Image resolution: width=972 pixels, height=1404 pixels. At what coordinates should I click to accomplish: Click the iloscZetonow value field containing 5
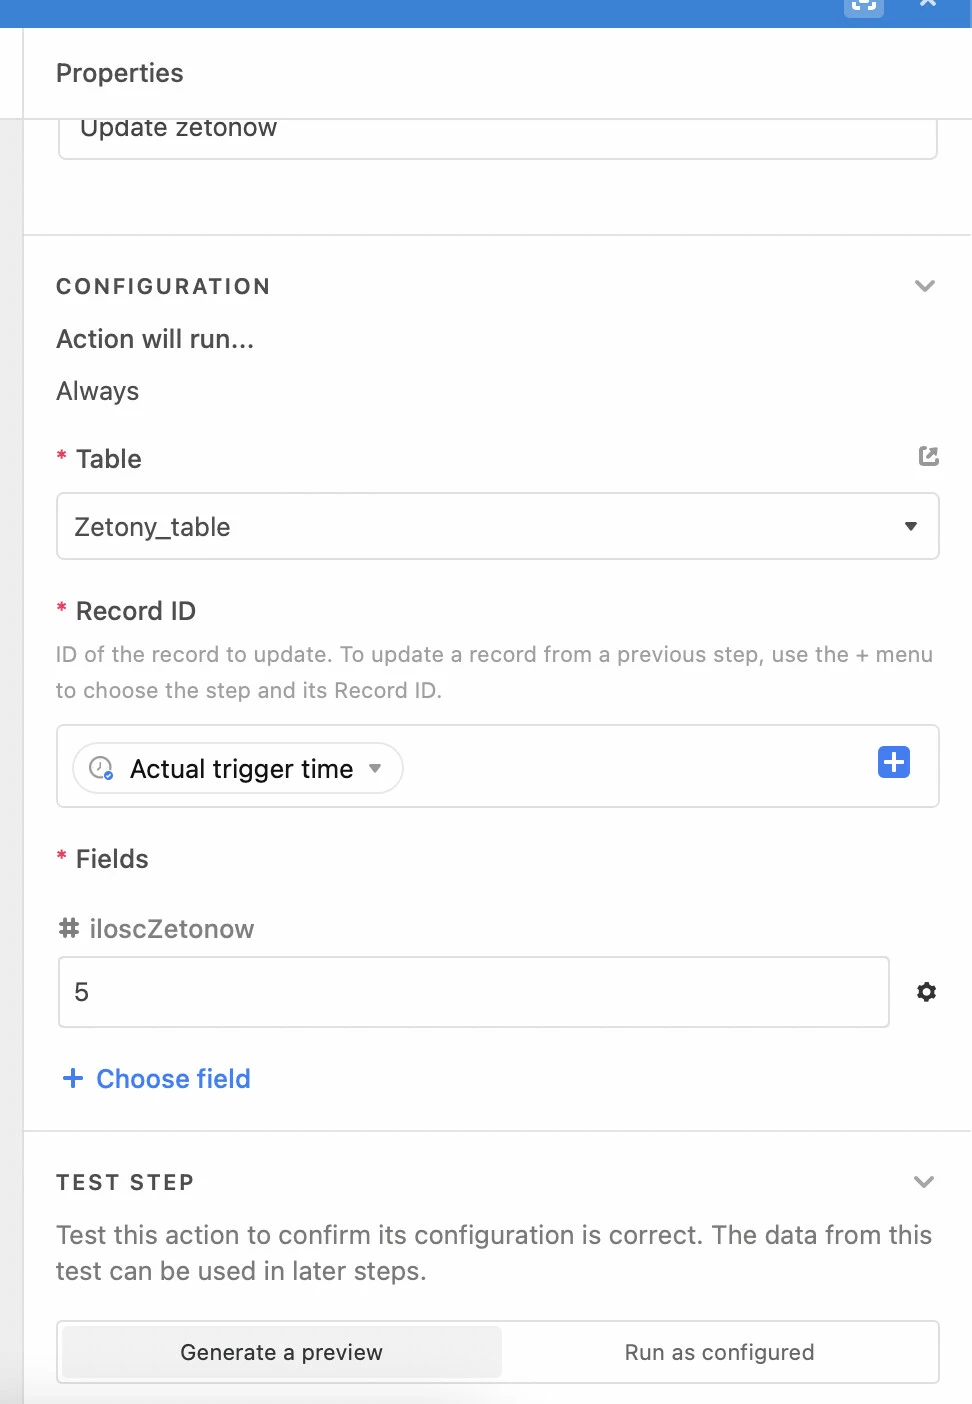point(474,992)
